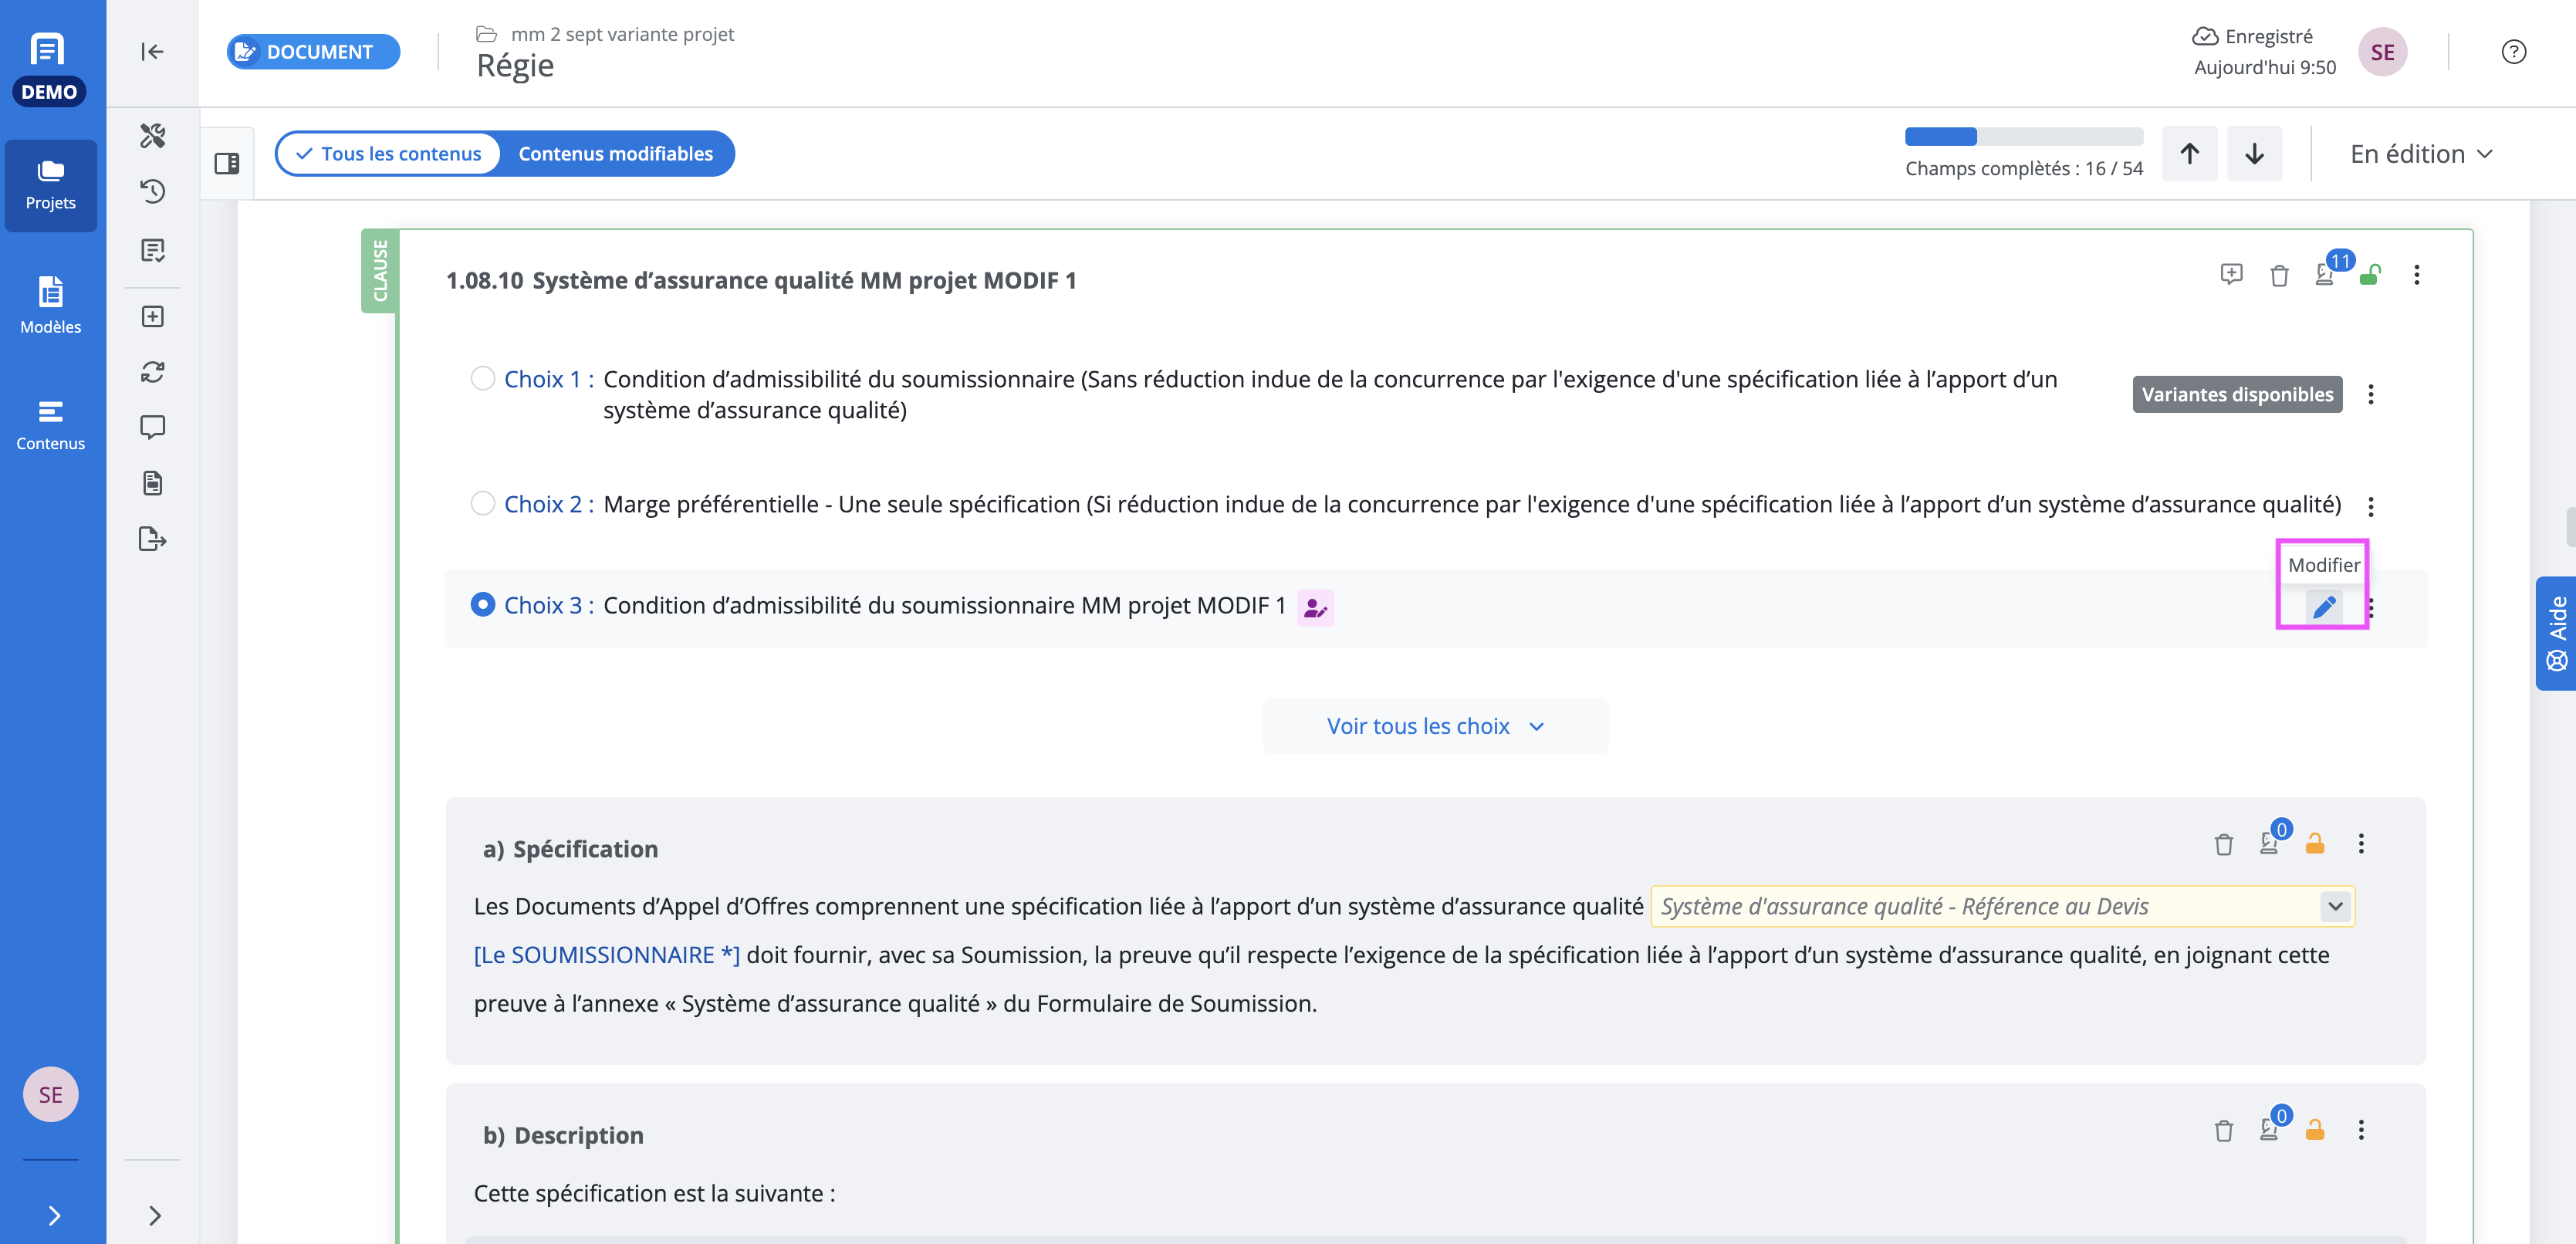The height and width of the screenshot is (1244, 2576).
Task: Click the green unlock icon on clause header
Action: coord(2370,276)
